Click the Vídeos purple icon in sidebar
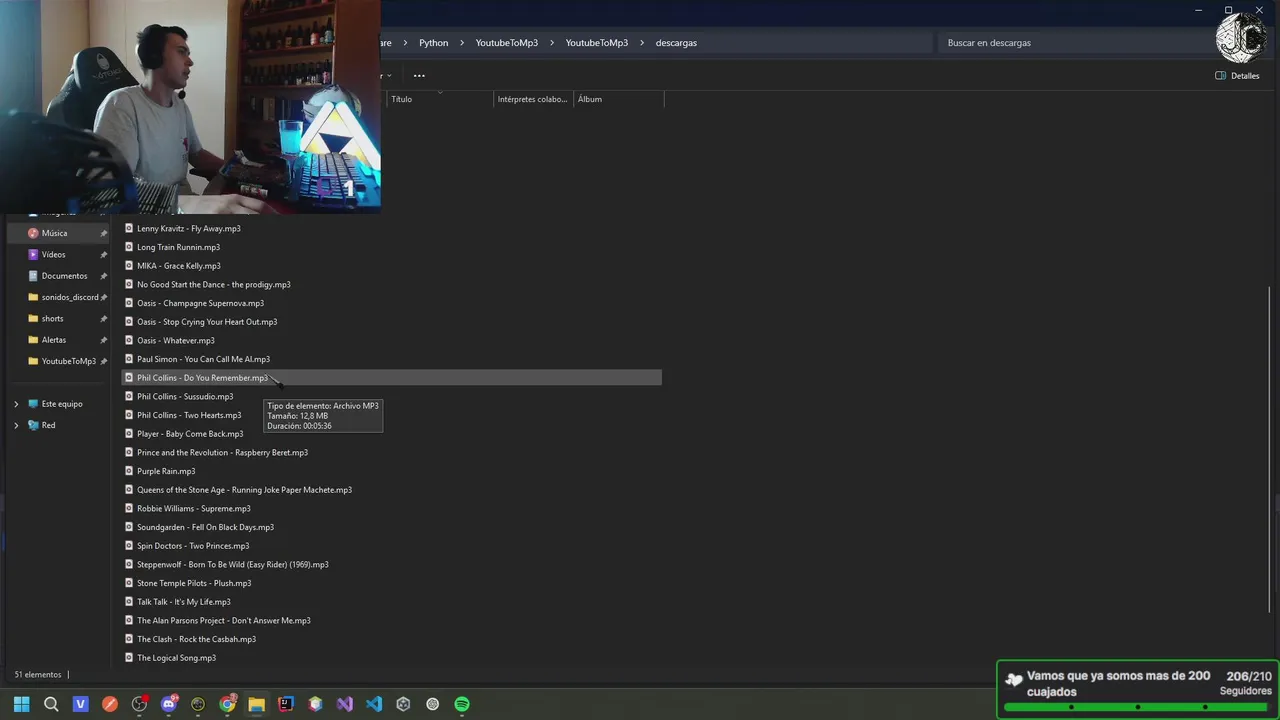The width and height of the screenshot is (1280, 720). point(33,254)
